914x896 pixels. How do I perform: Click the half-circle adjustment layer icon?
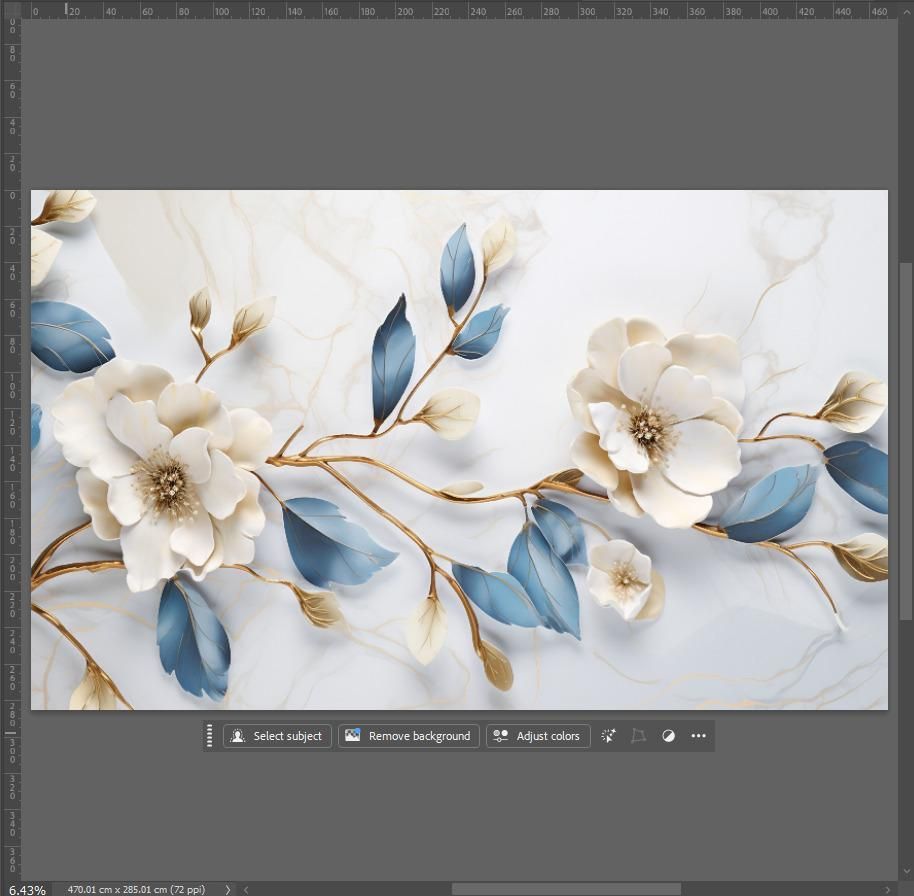click(669, 736)
